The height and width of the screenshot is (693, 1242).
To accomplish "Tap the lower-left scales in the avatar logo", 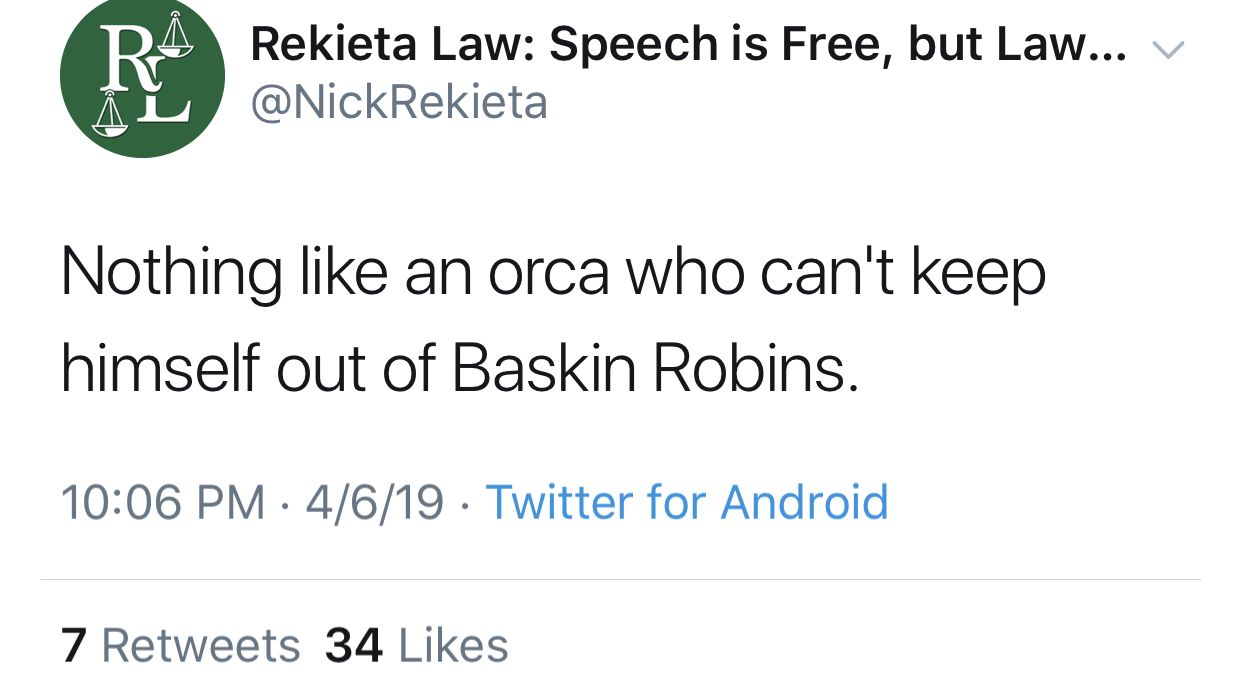I will tap(108, 114).
